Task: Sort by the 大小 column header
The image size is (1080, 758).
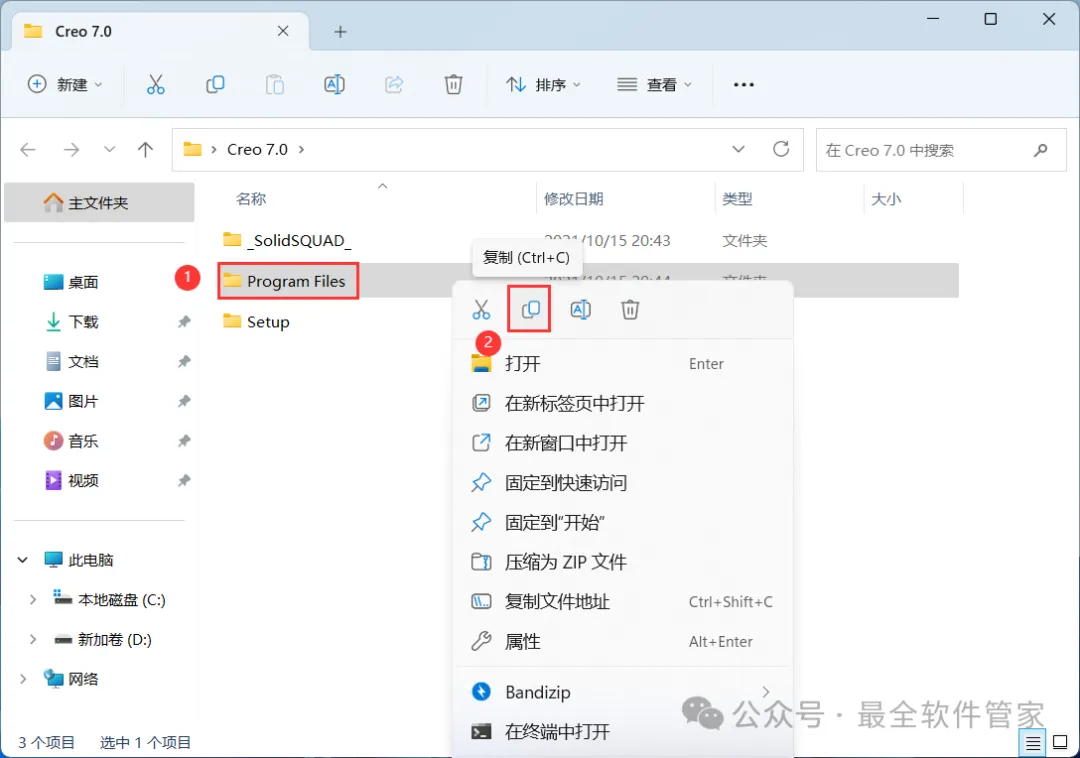Action: pos(886,199)
